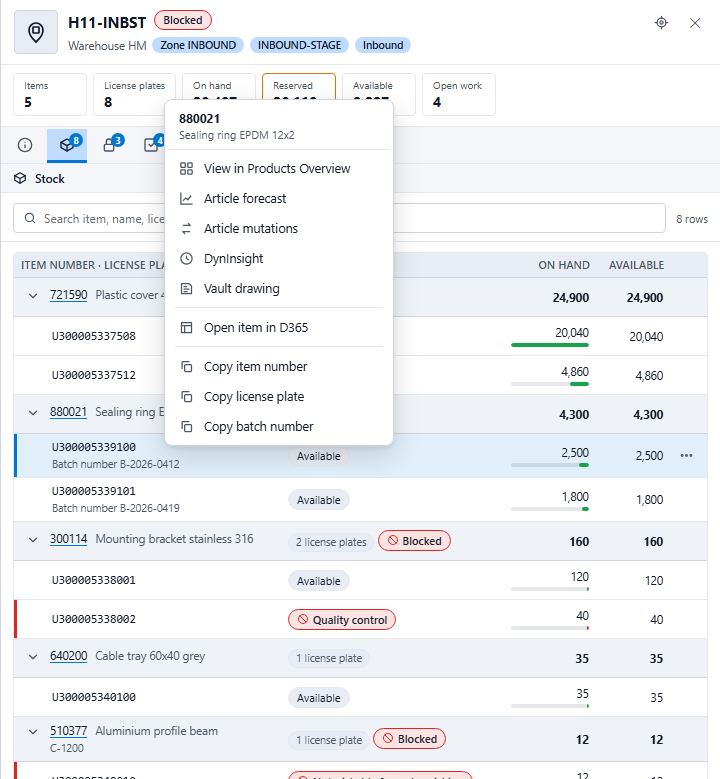Open item number link 510377
Screen dimensions: 720x779
[x=69, y=731]
